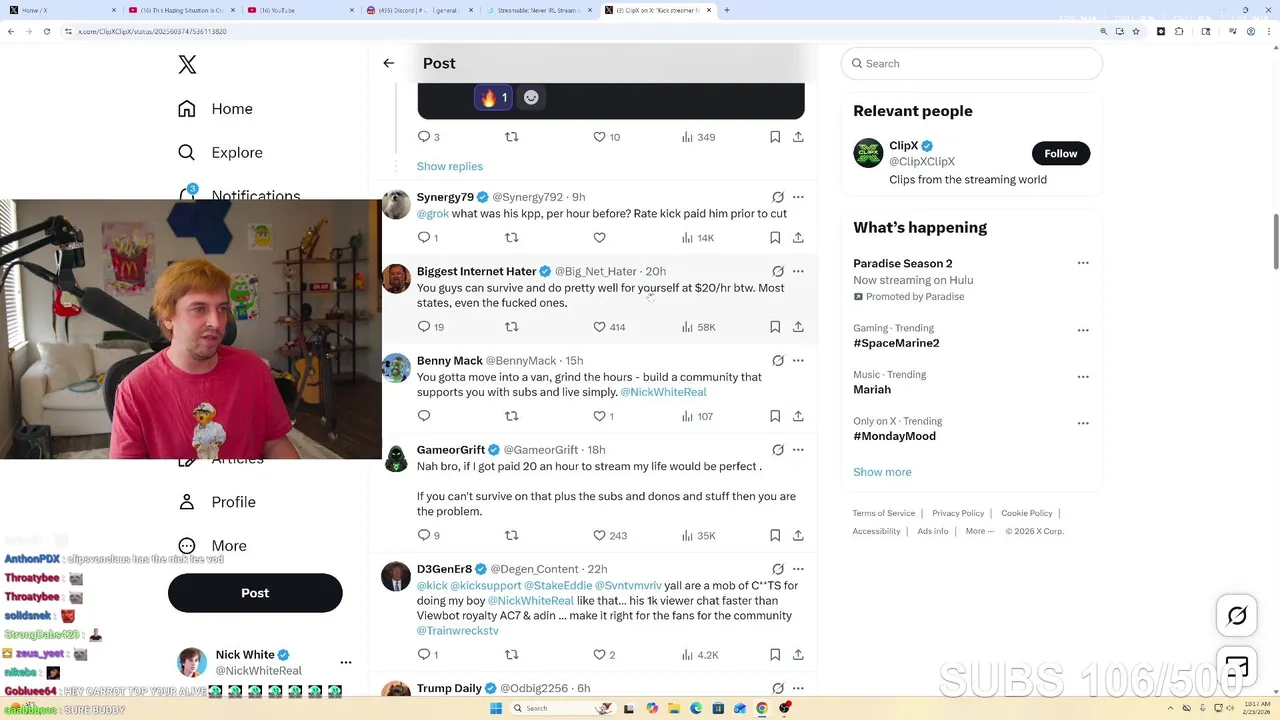Click Show replies link
The height and width of the screenshot is (720, 1280).
coord(450,166)
